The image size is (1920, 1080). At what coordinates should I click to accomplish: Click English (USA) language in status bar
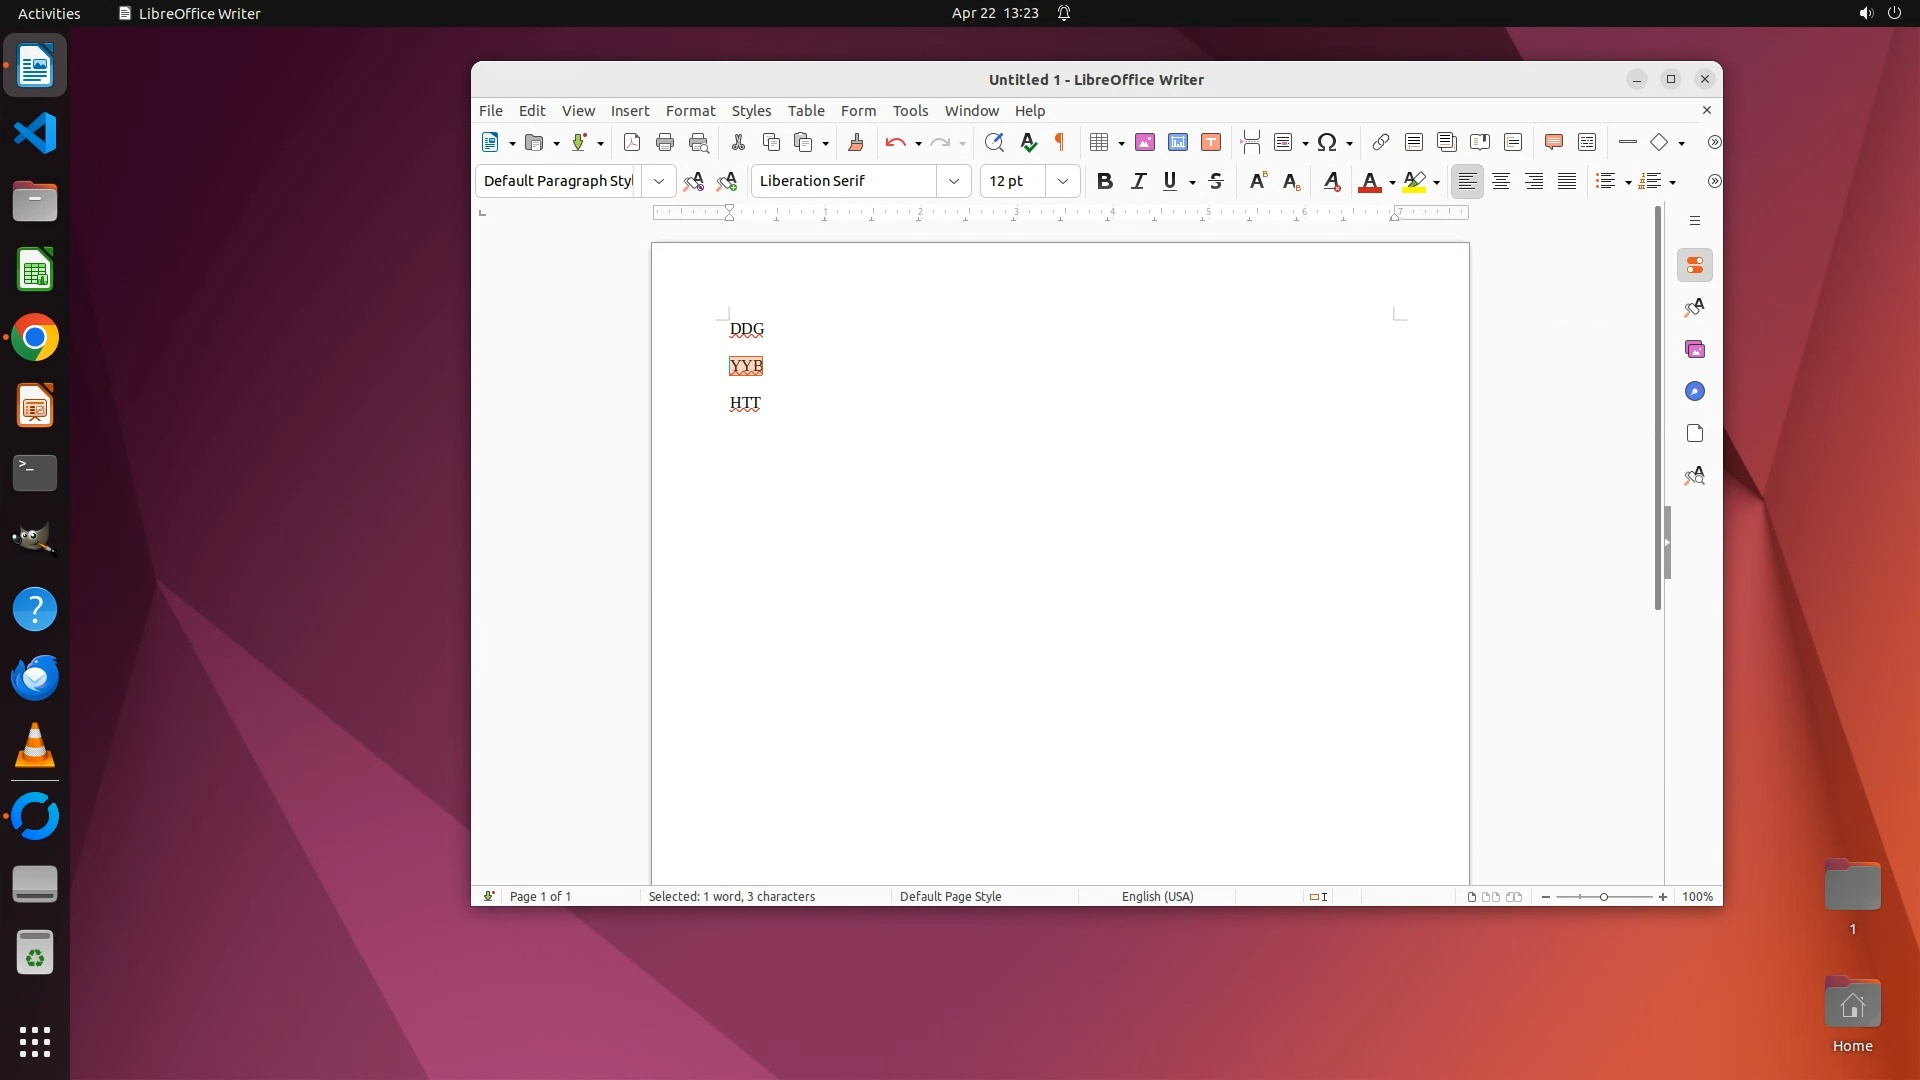(x=1157, y=896)
